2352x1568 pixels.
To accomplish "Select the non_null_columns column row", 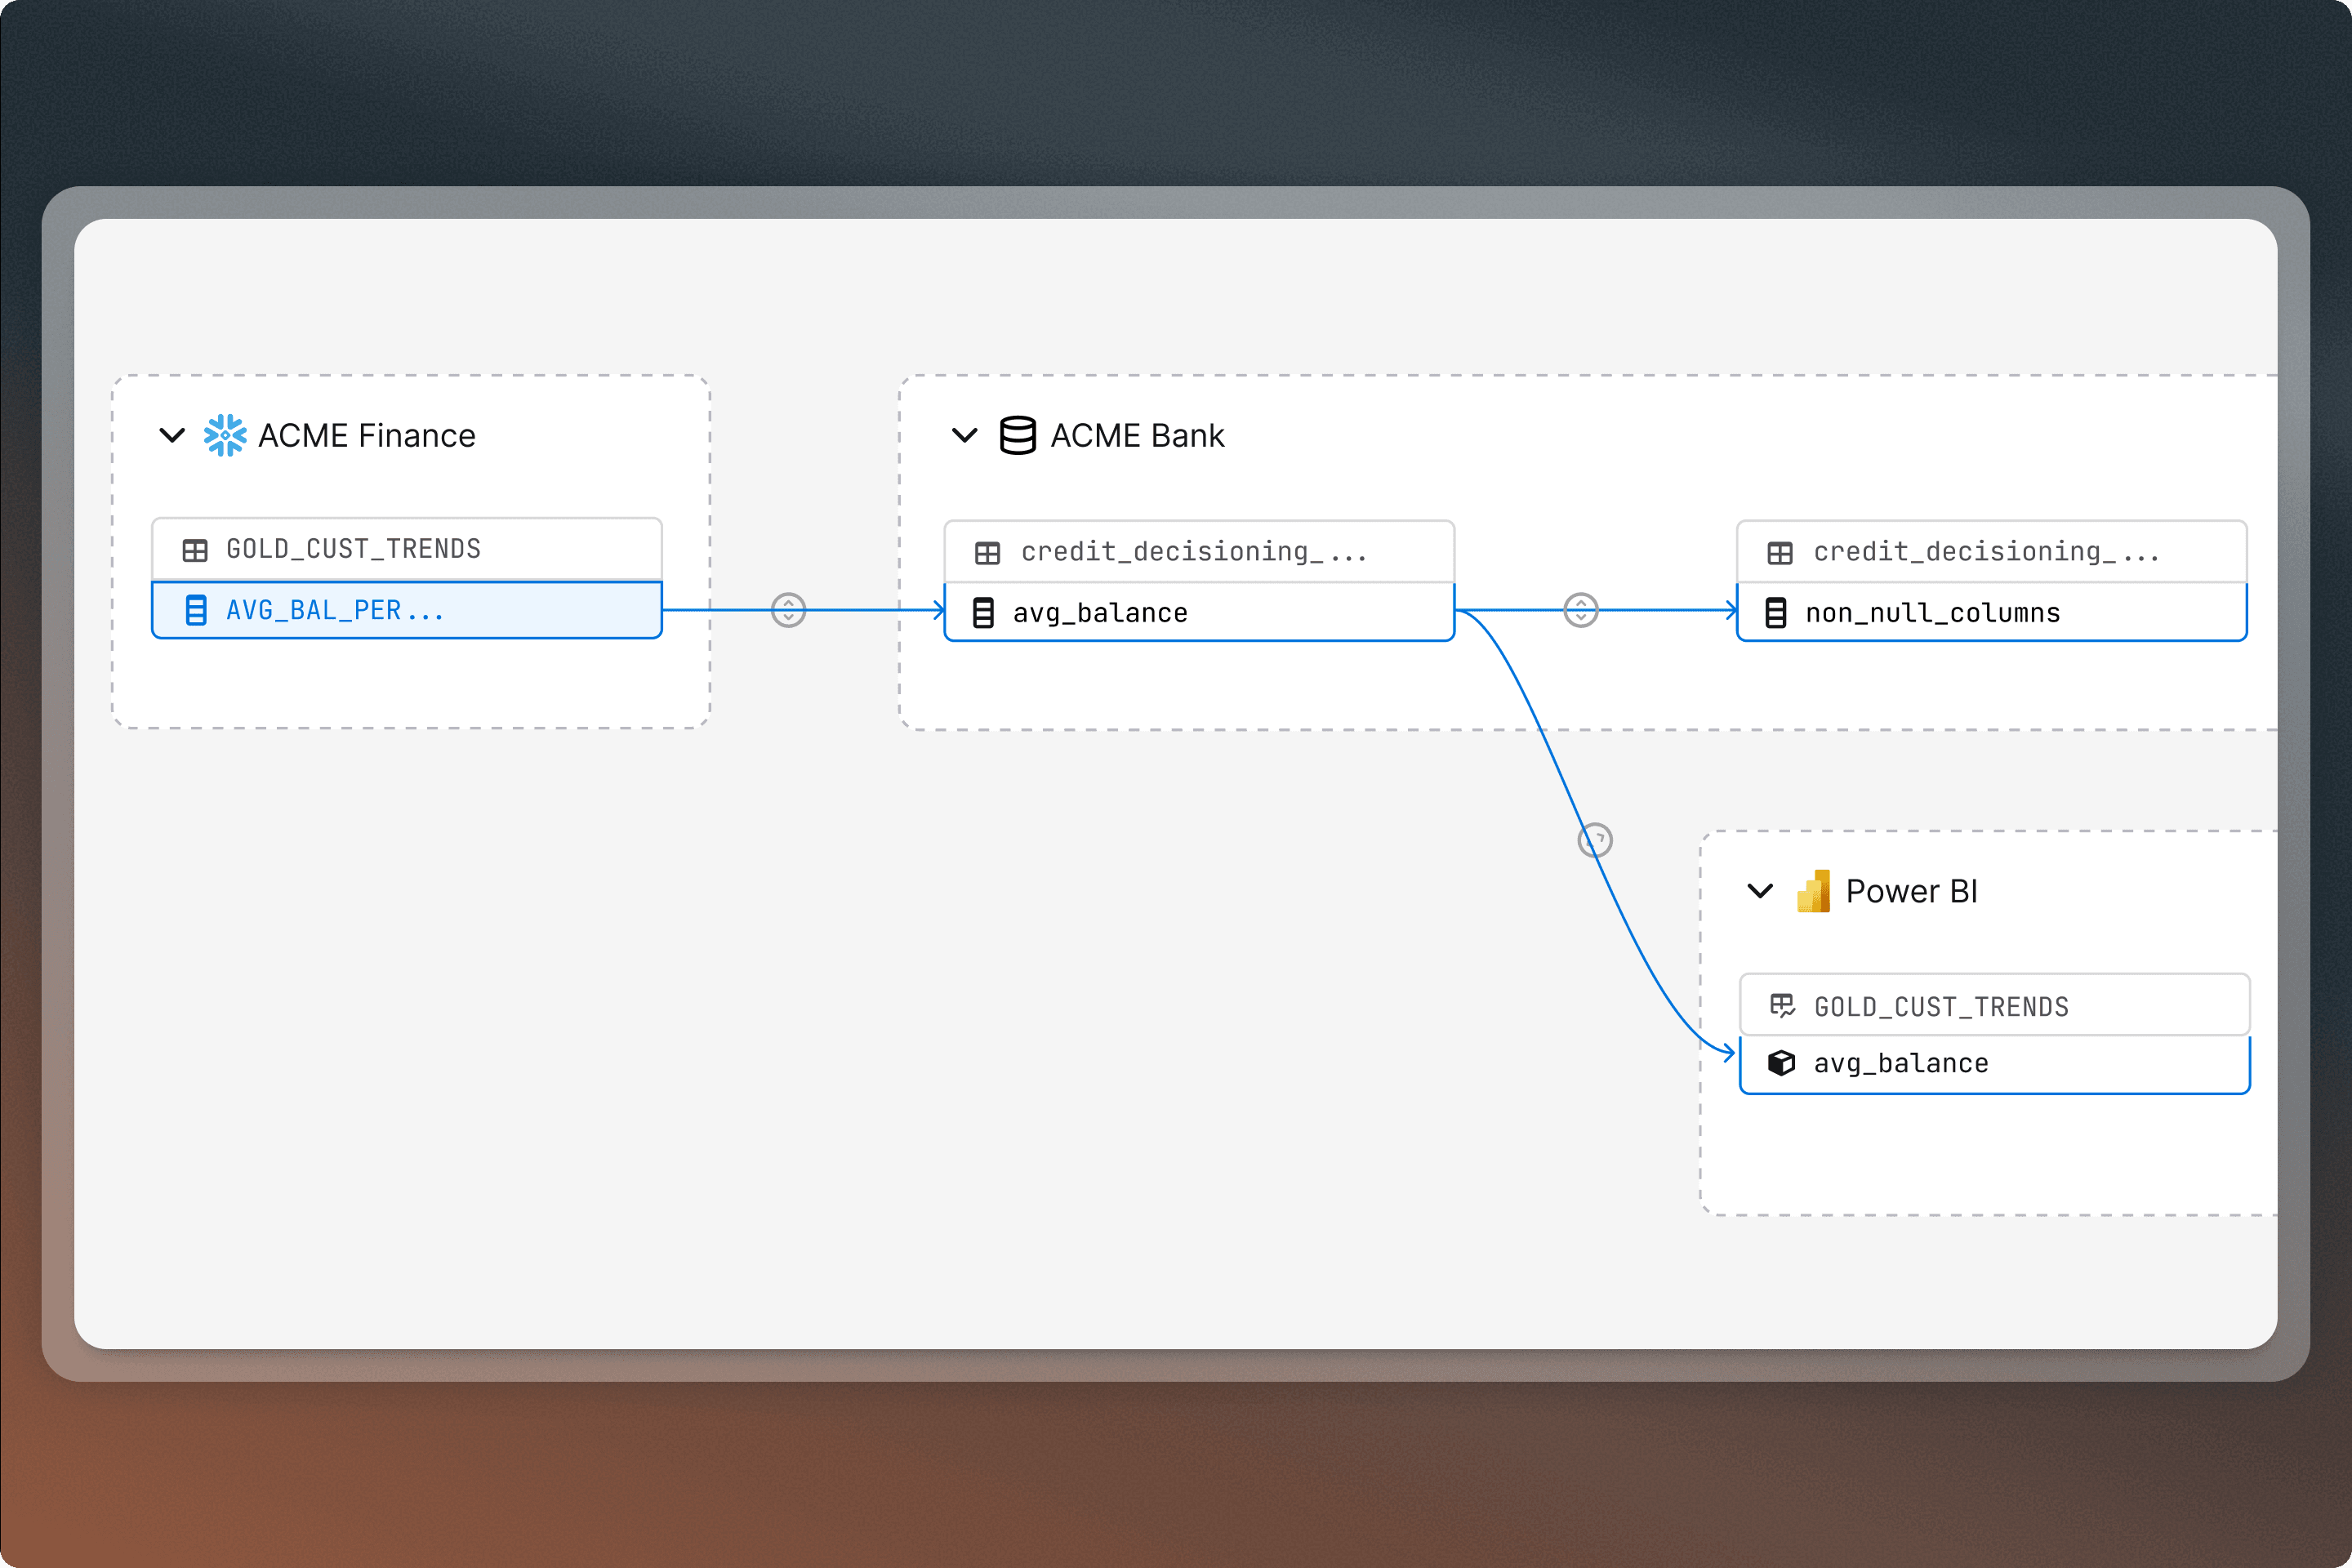I will [x=1992, y=613].
